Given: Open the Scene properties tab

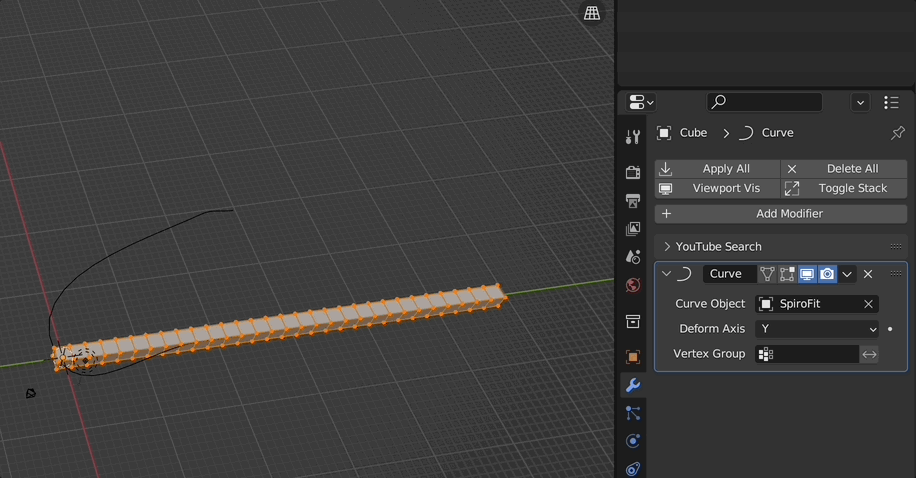Looking at the screenshot, I should [x=633, y=257].
